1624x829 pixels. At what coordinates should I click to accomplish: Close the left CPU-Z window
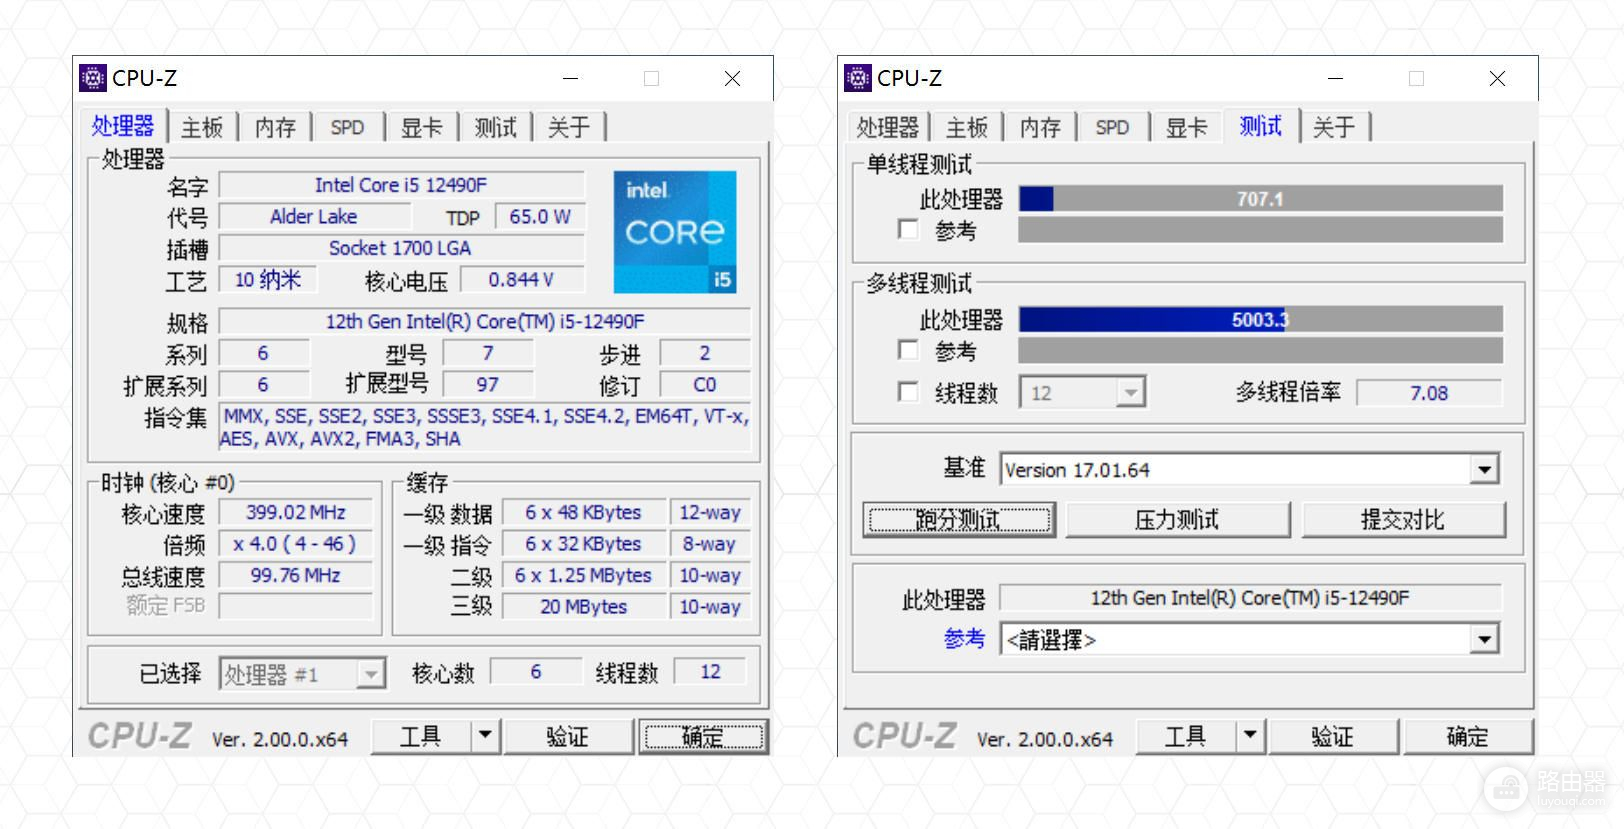[x=733, y=78]
